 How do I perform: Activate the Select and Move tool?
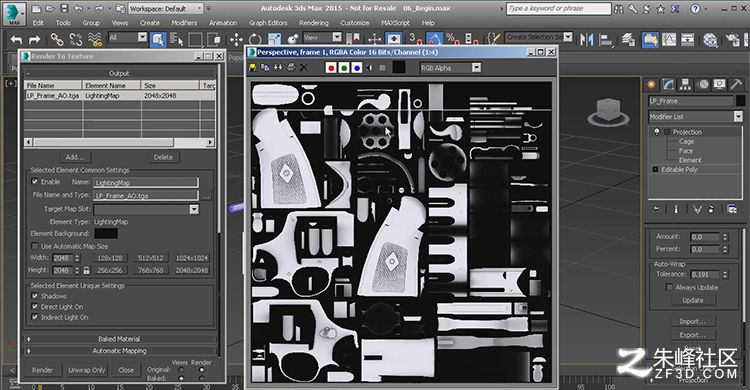[236, 39]
